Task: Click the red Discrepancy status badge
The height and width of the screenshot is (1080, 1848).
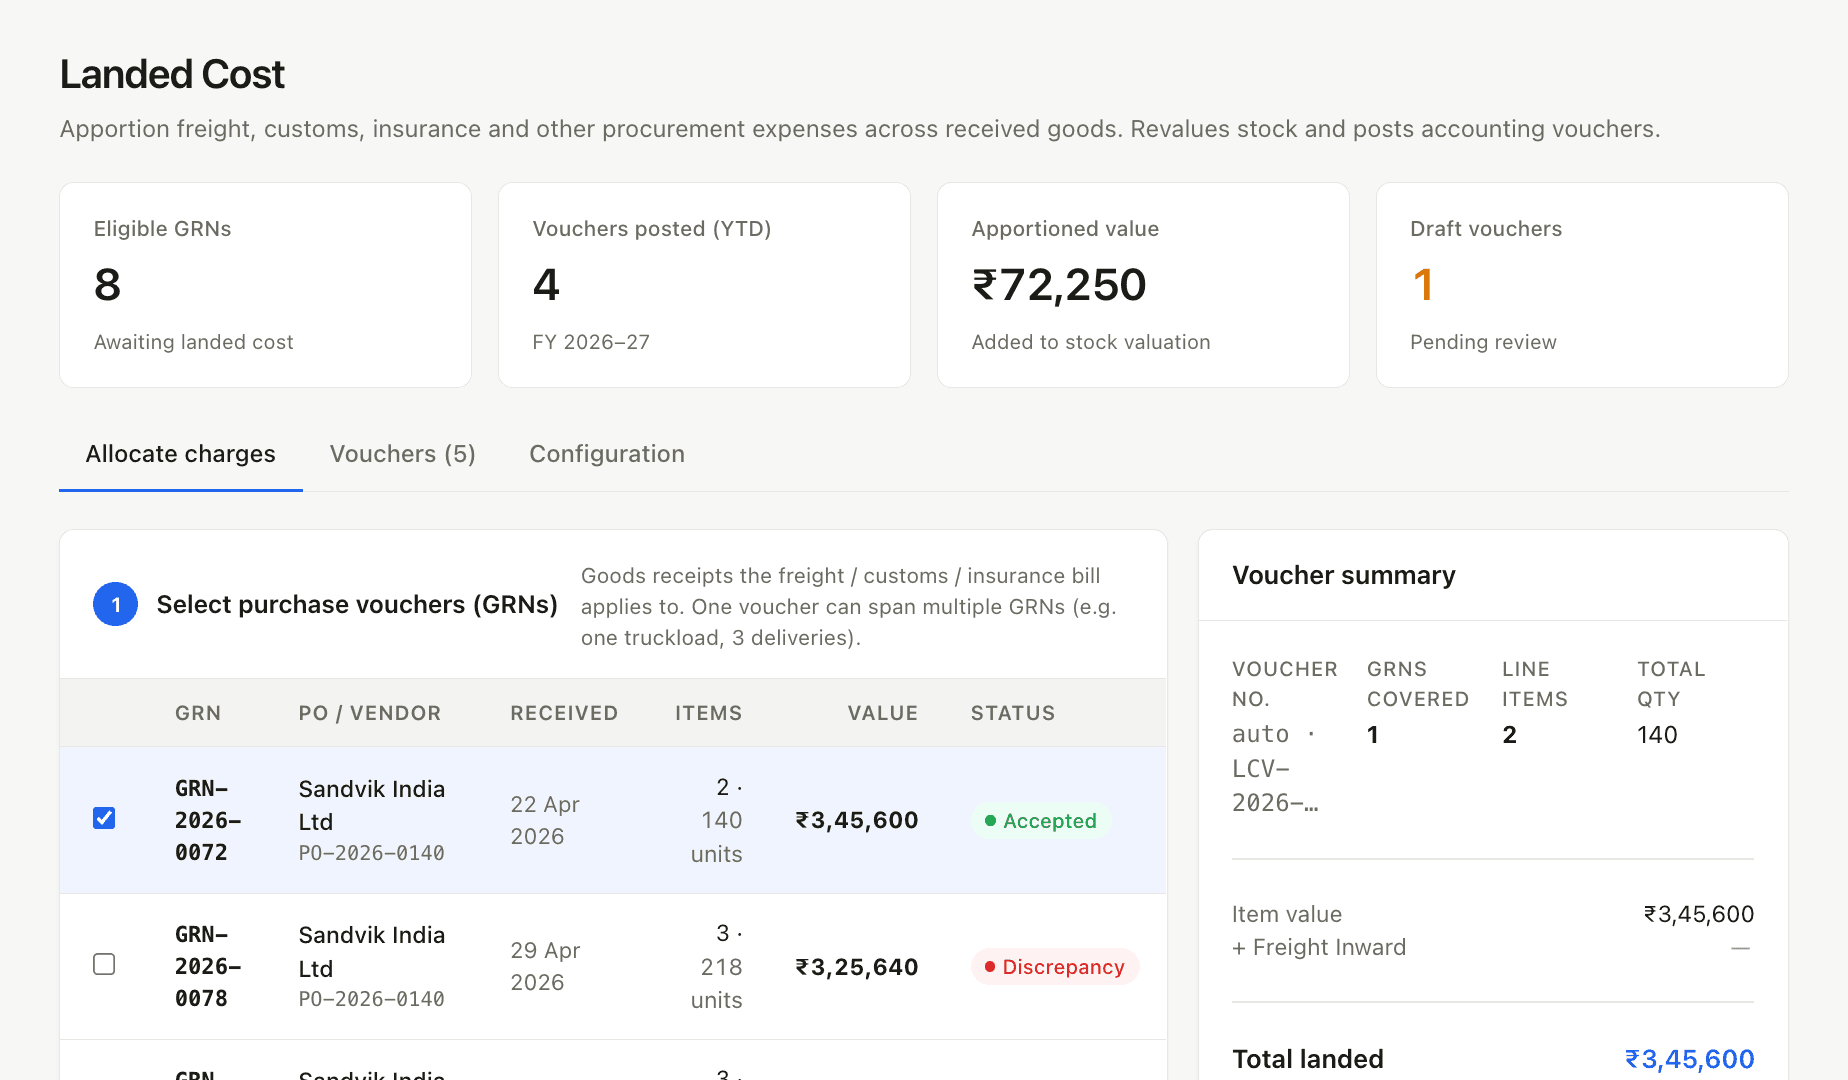Action: 1055,967
